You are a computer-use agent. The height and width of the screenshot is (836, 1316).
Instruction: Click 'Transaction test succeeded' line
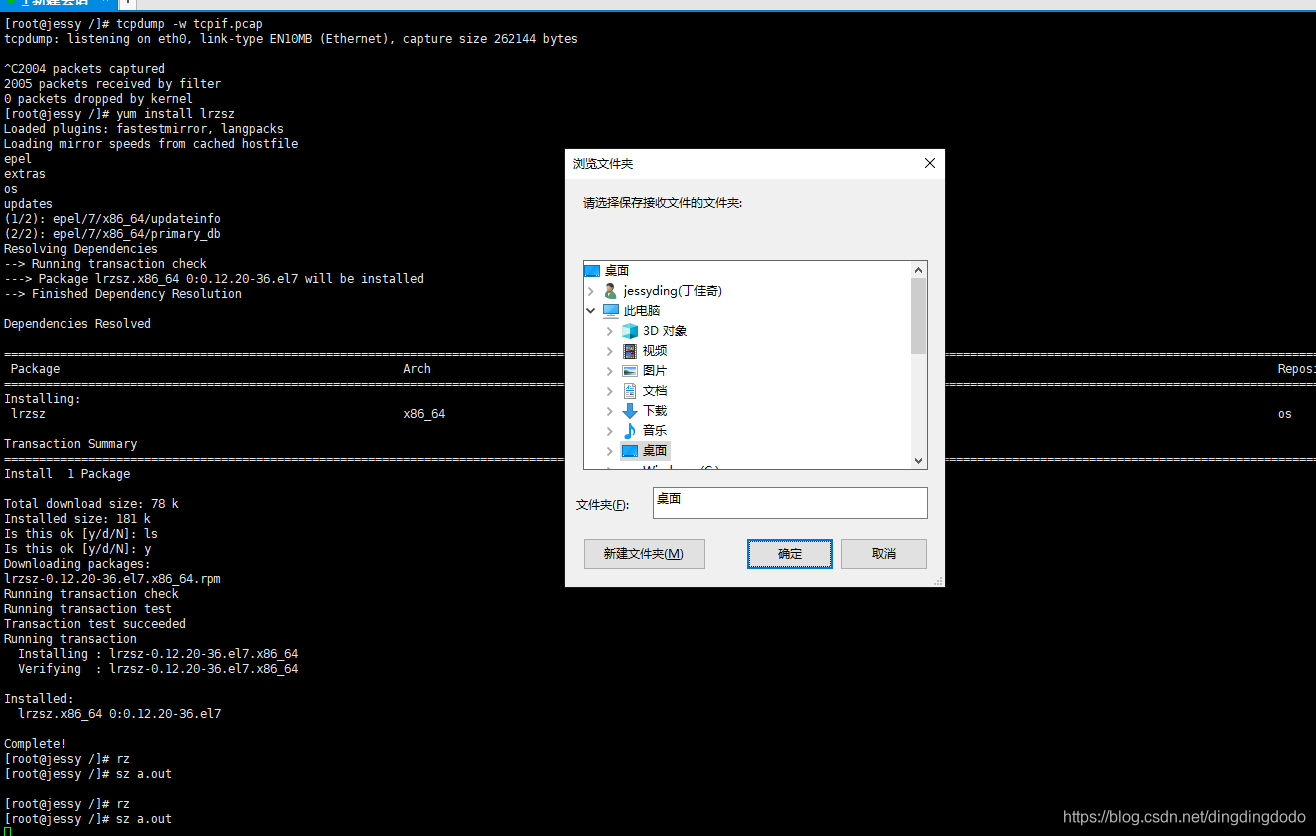(x=95, y=624)
